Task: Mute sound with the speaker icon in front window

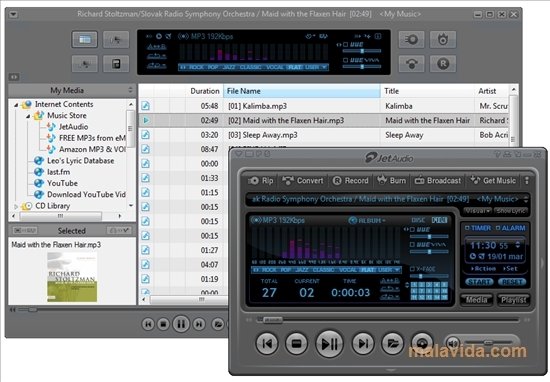Action: (x=453, y=343)
